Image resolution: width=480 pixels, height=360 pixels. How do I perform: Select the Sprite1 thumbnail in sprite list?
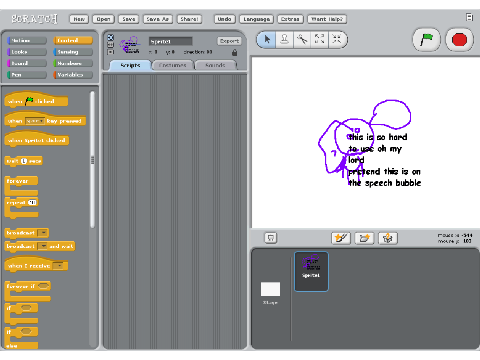tap(311, 271)
